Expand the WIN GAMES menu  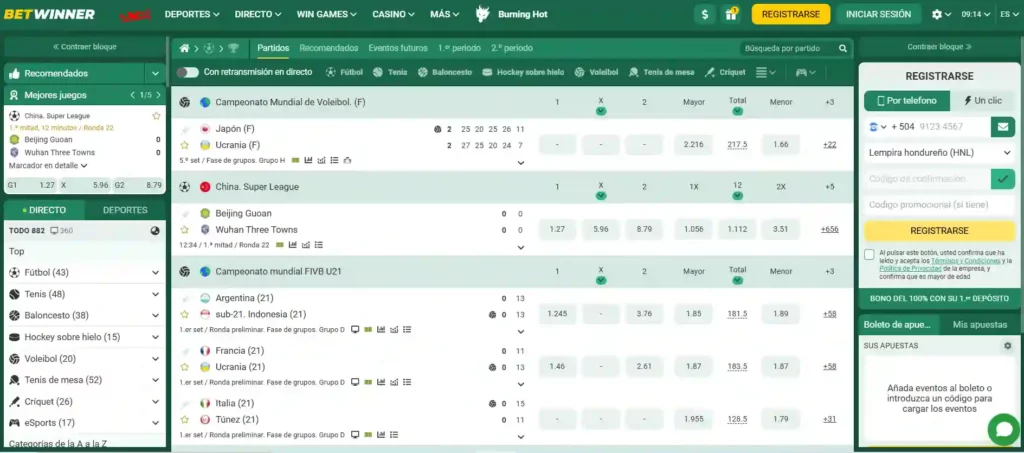[327, 14]
